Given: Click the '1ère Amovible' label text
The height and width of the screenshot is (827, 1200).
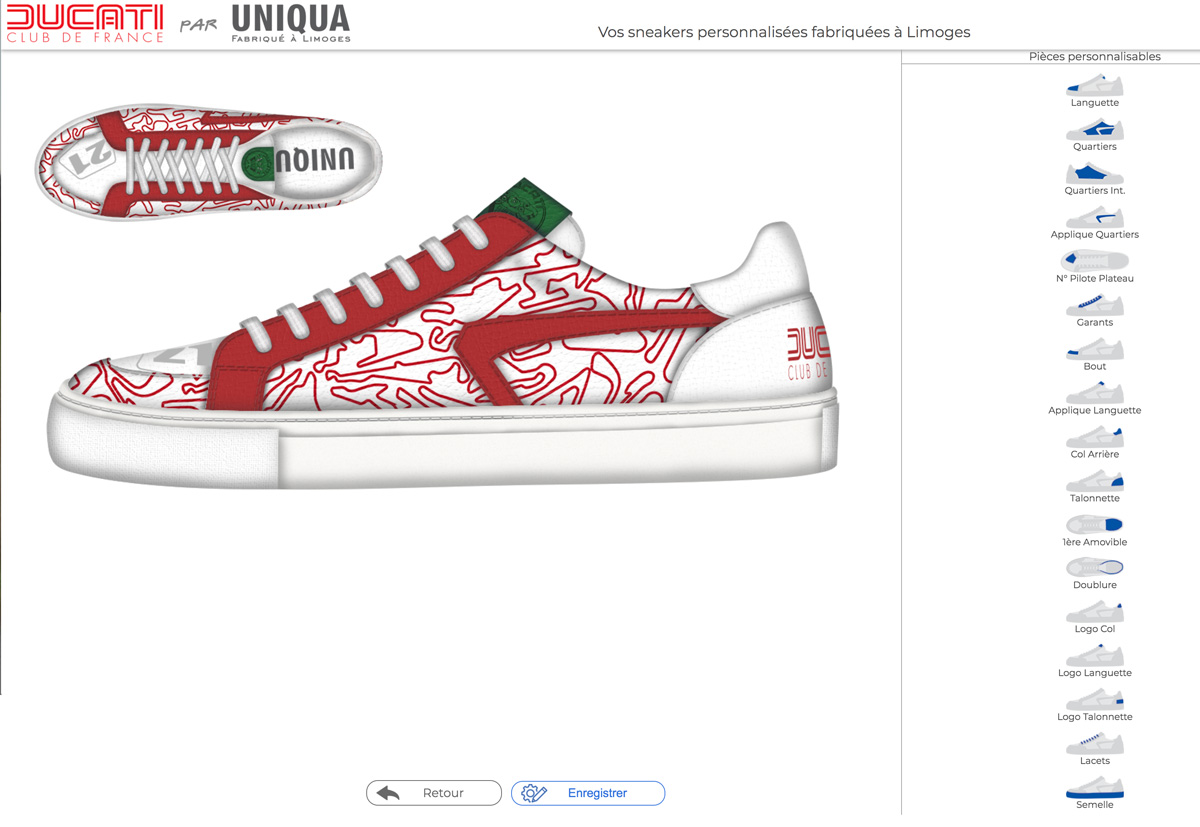Looking at the screenshot, I should pyautogui.click(x=1095, y=542).
